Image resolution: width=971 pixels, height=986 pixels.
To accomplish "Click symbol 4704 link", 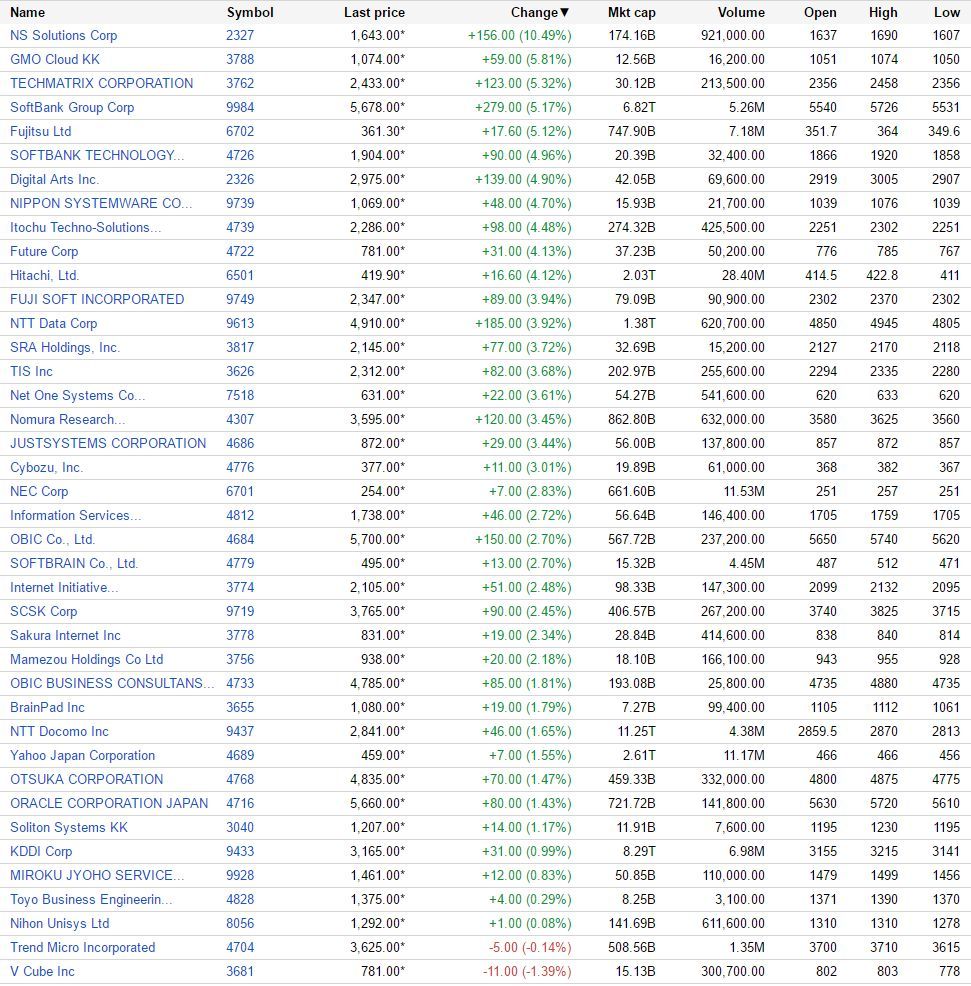I will (240, 948).
